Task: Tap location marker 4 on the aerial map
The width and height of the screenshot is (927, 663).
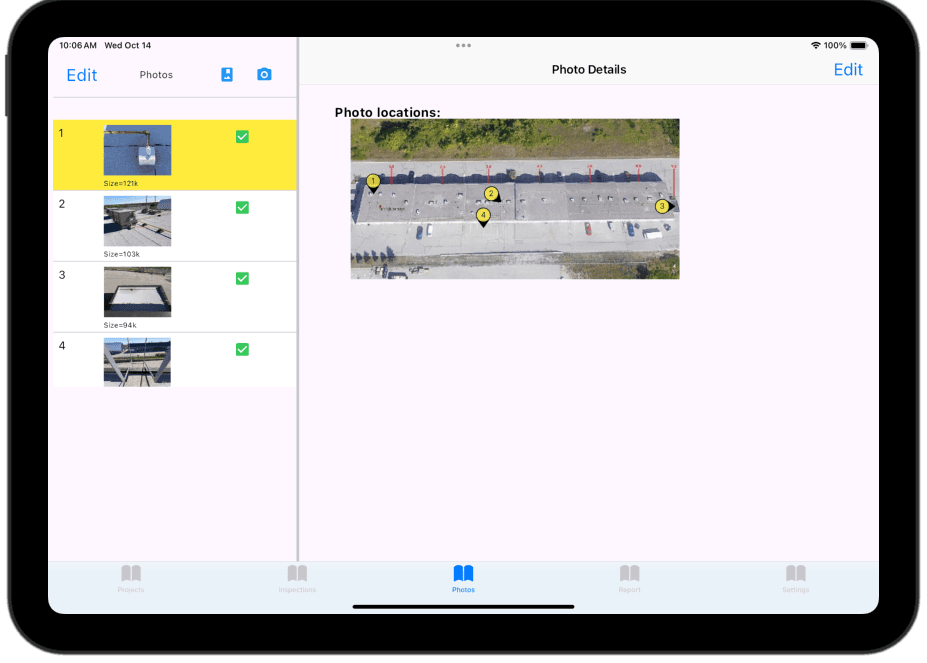Action: [x=483, y=216]
